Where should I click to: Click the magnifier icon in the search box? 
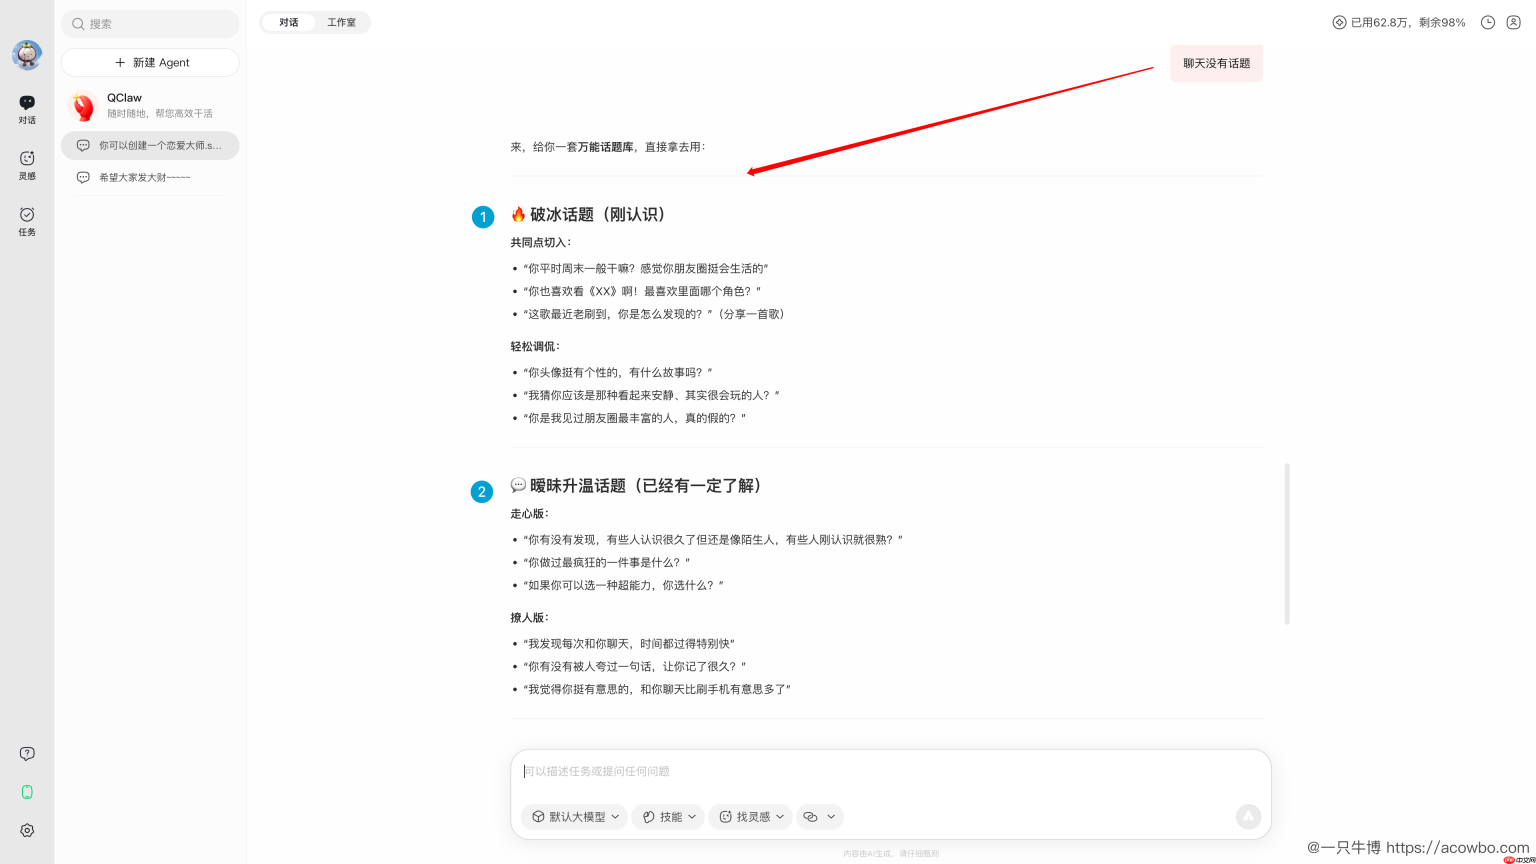tap(78, 24)
